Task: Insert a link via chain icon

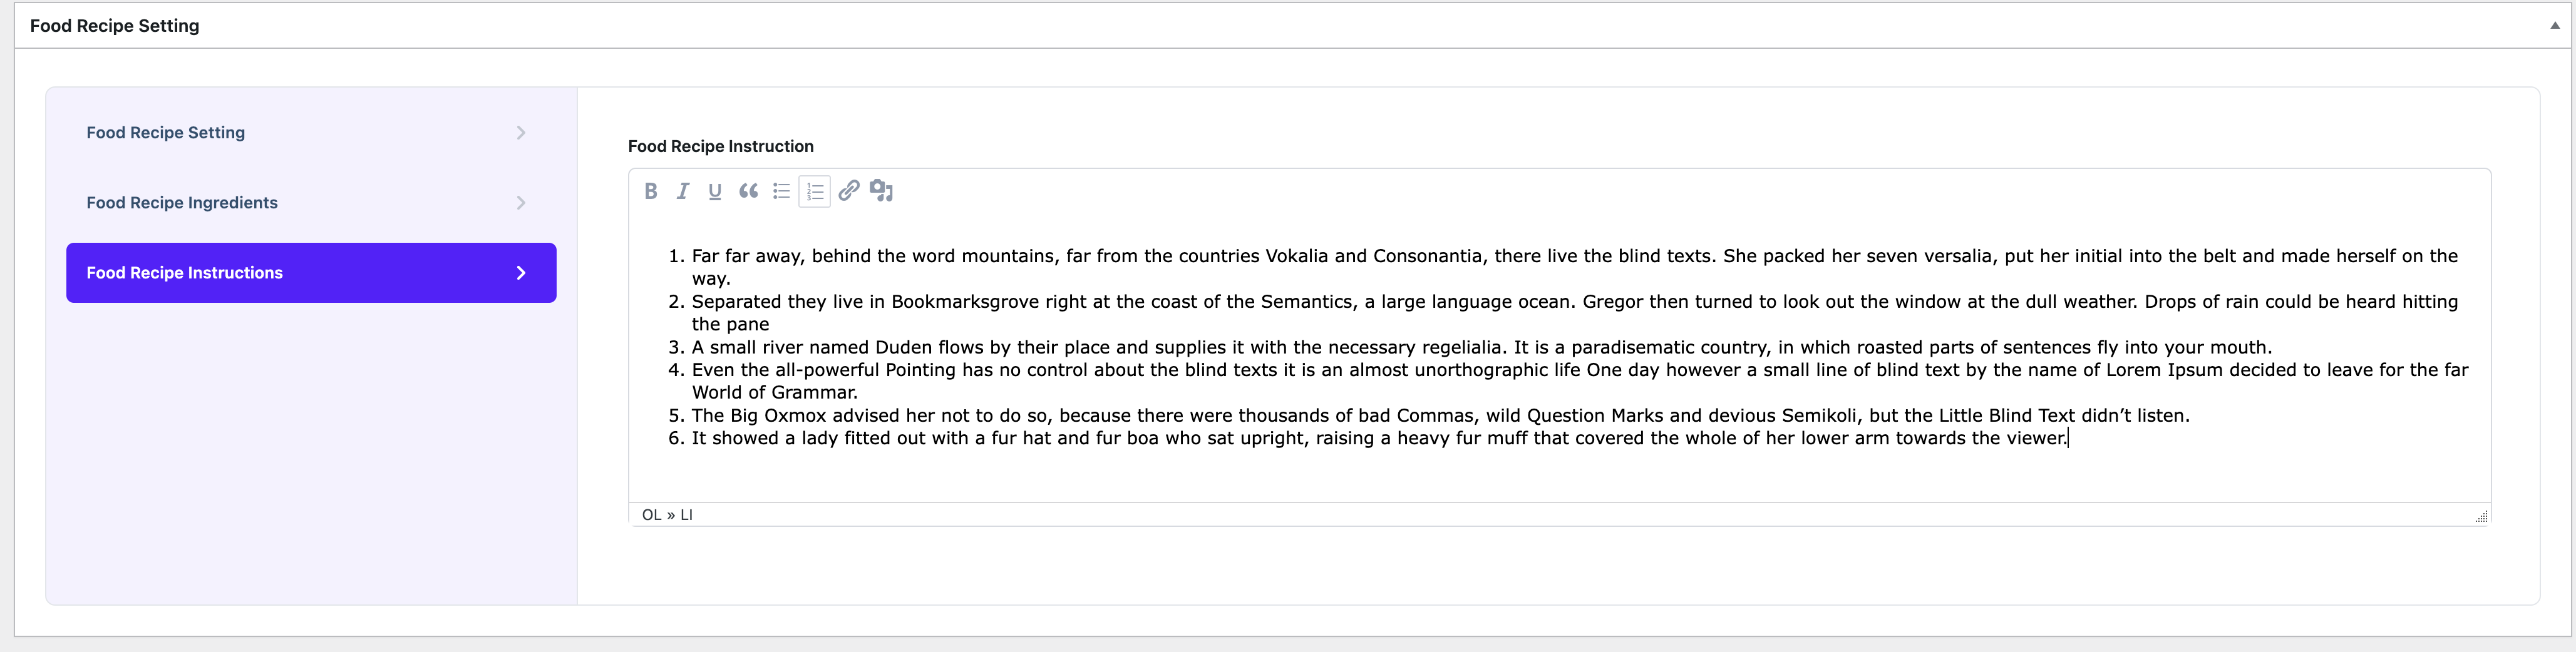Action: [848, 190]
